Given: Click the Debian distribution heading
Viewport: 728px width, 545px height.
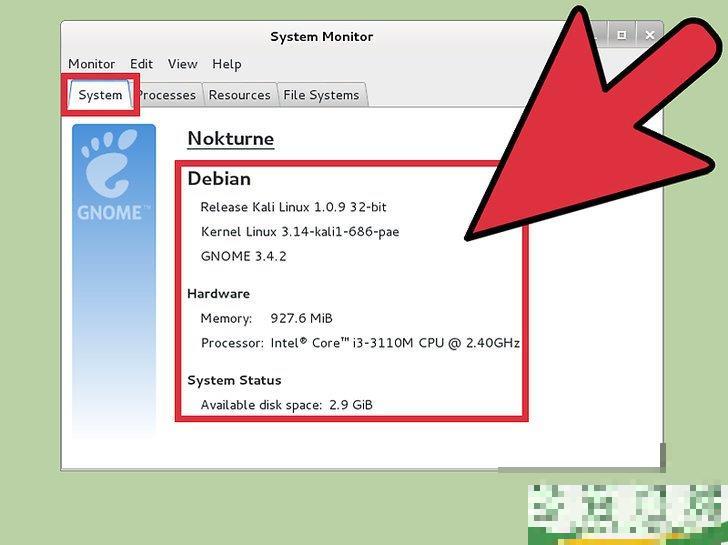Looking at the screenshot, I should pyautogui.click(x=219, y=179).
